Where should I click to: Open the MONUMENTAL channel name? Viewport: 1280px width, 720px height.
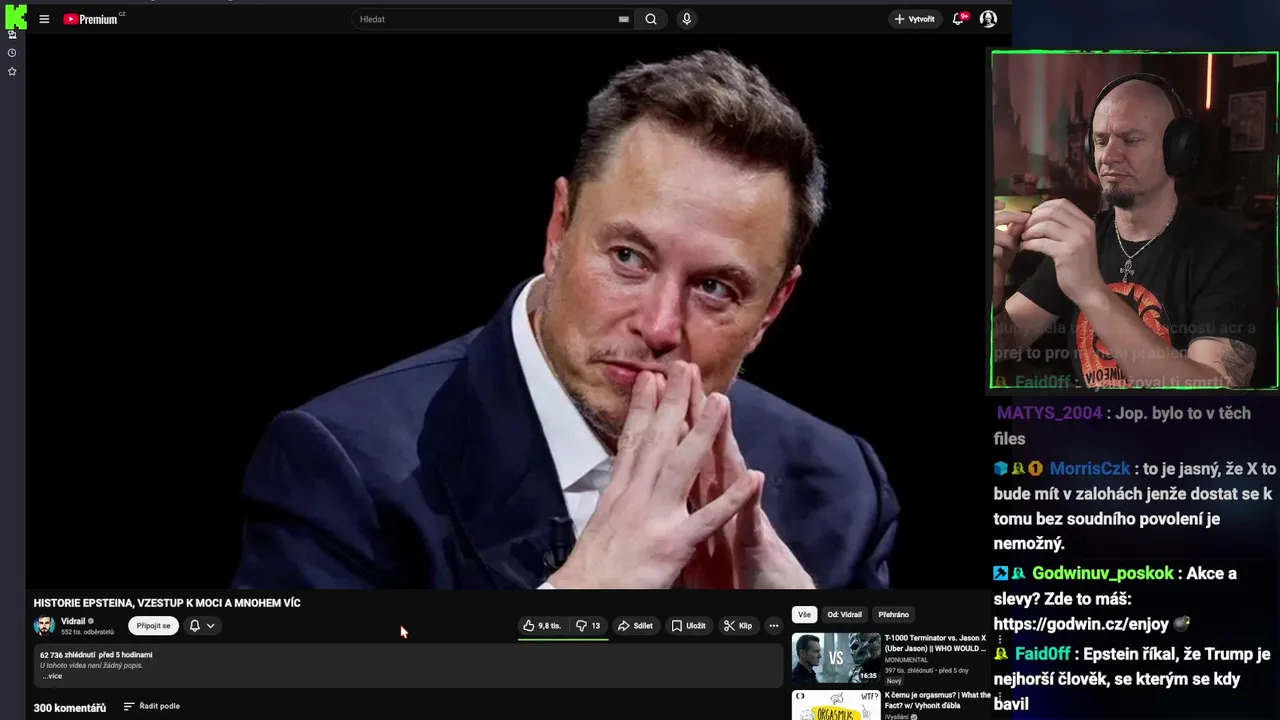906,660
